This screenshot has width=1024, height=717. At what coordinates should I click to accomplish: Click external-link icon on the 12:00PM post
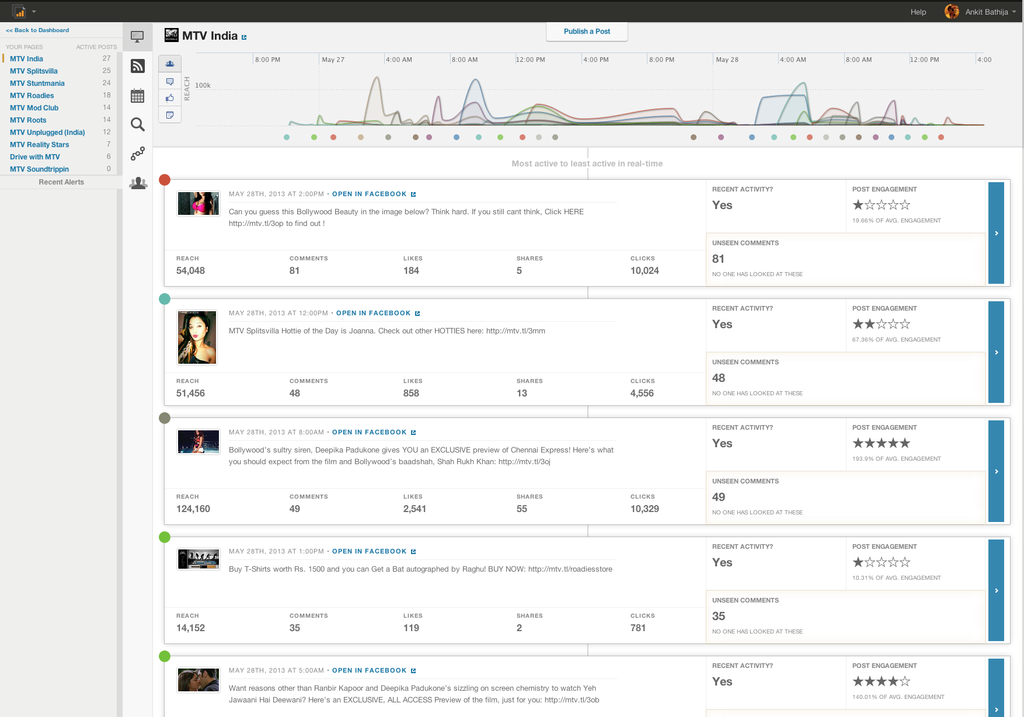click(x=417, y=313)
